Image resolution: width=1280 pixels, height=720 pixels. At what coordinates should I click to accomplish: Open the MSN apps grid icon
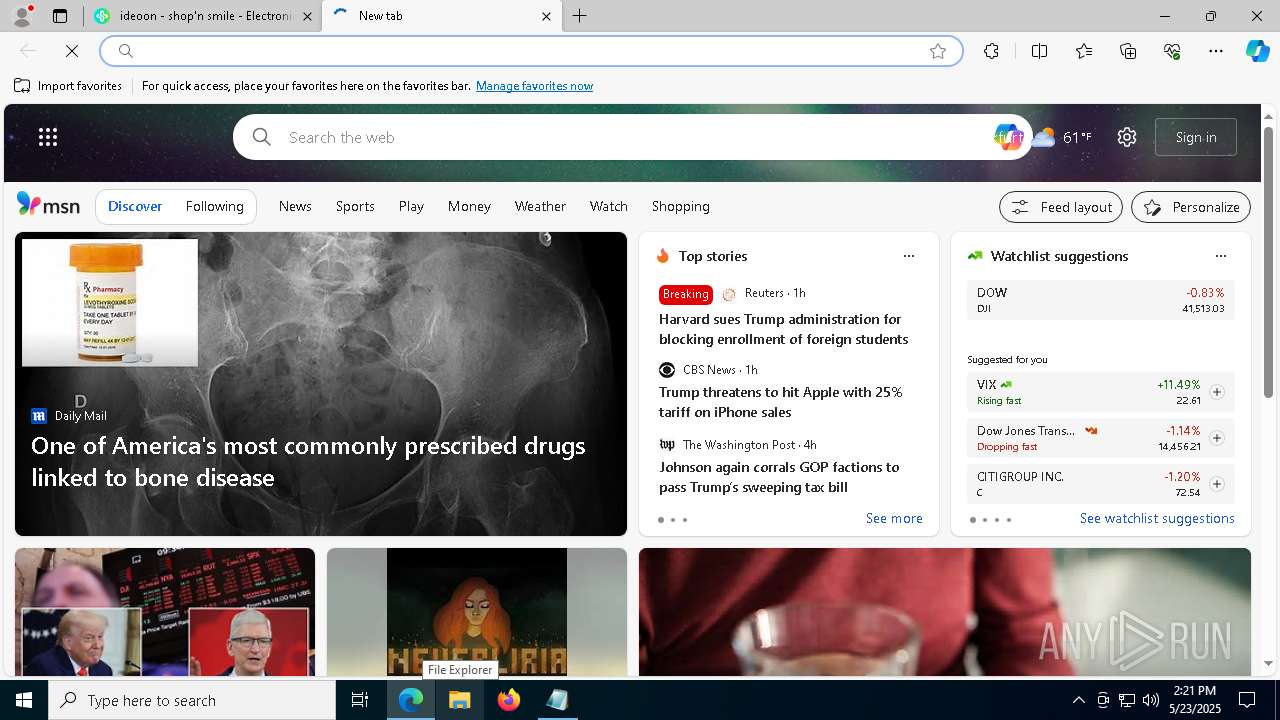point(48,137)
